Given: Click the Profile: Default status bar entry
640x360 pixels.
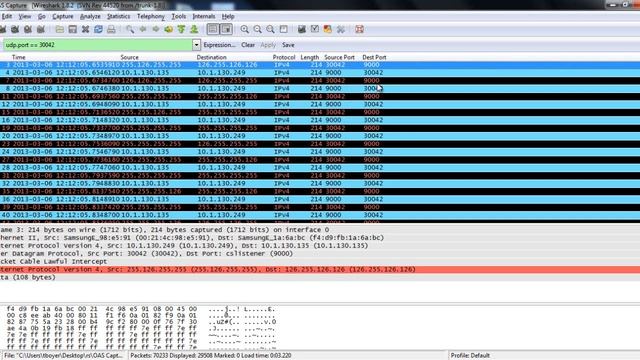Looking at the screenshot, I should [470, 356].
